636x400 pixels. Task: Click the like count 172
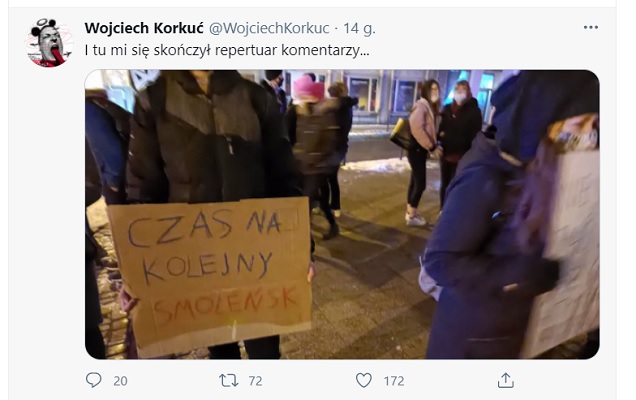[394, 381]
